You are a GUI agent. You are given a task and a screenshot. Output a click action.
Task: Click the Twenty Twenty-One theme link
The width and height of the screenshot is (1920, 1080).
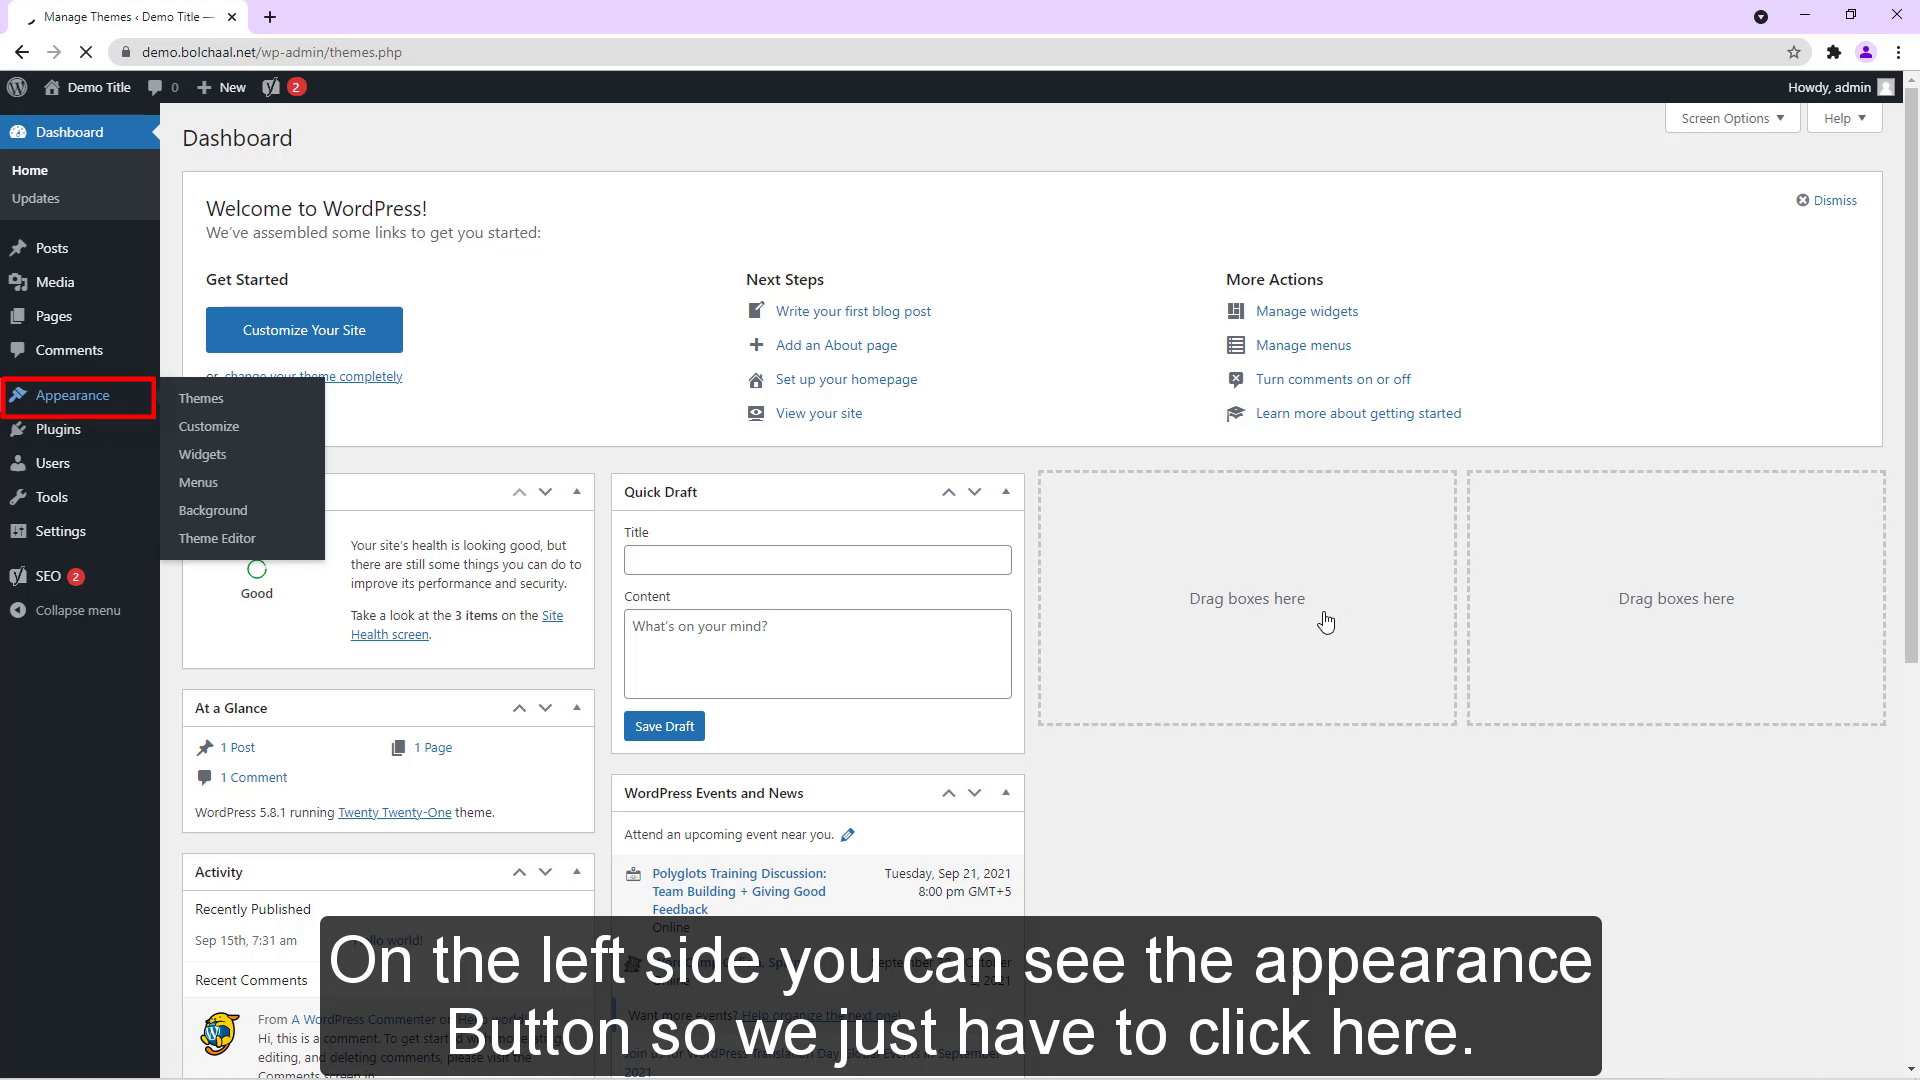(394, 812)
